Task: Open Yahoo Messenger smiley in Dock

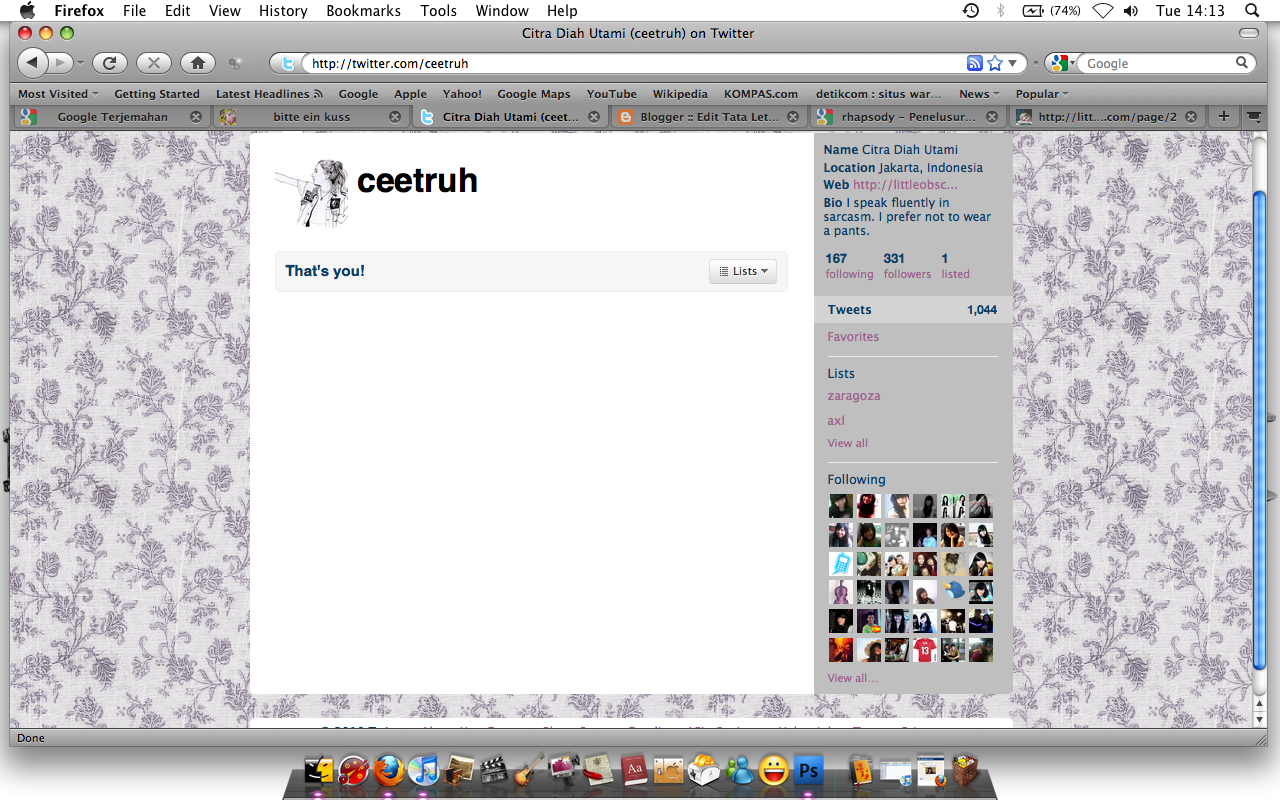Action: pos(773,771)
